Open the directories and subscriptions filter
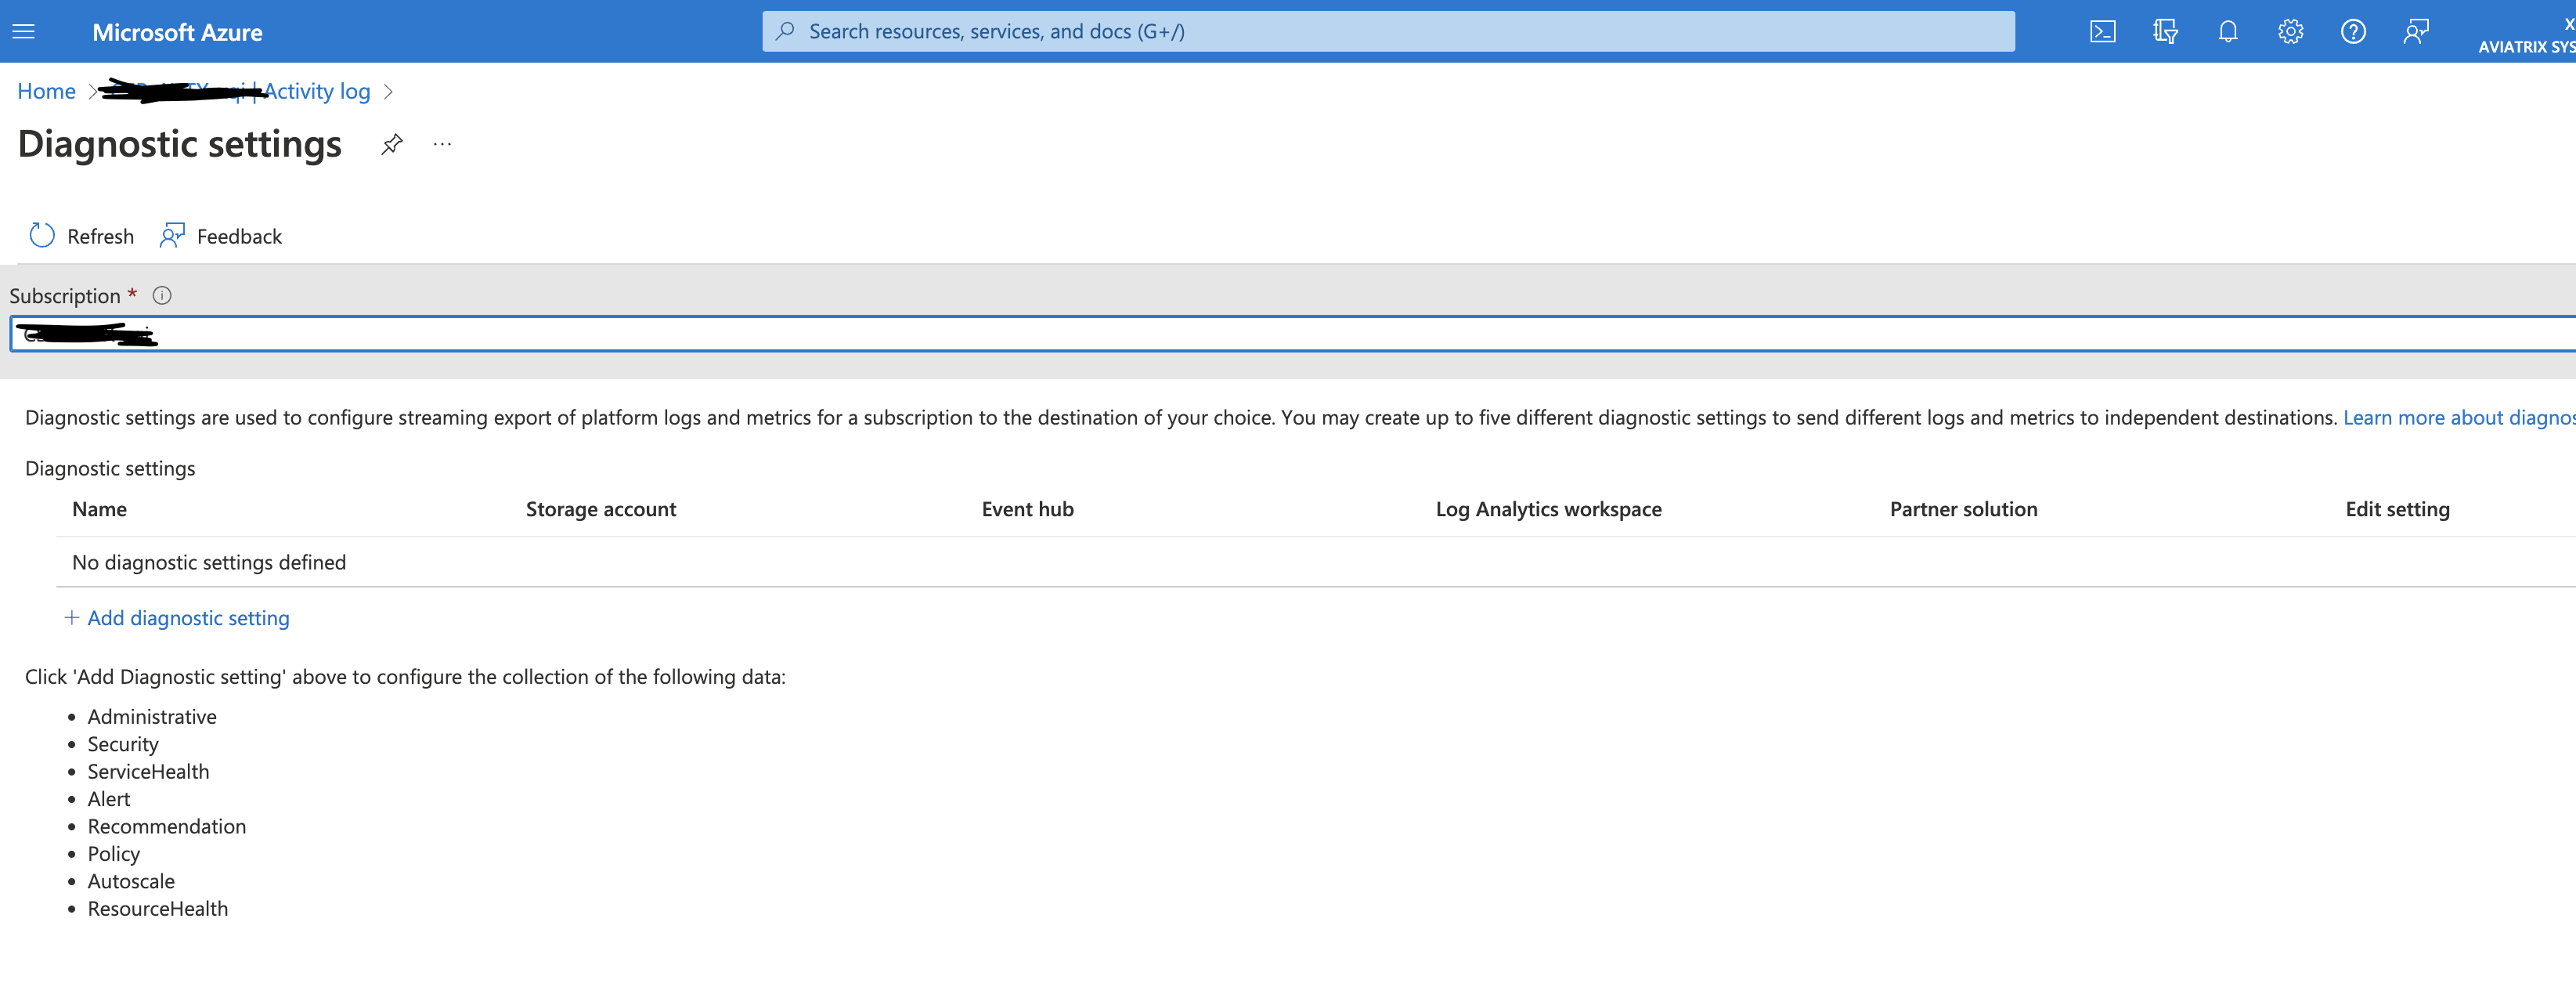The image size is (2576, 998). pos(2166,31)
